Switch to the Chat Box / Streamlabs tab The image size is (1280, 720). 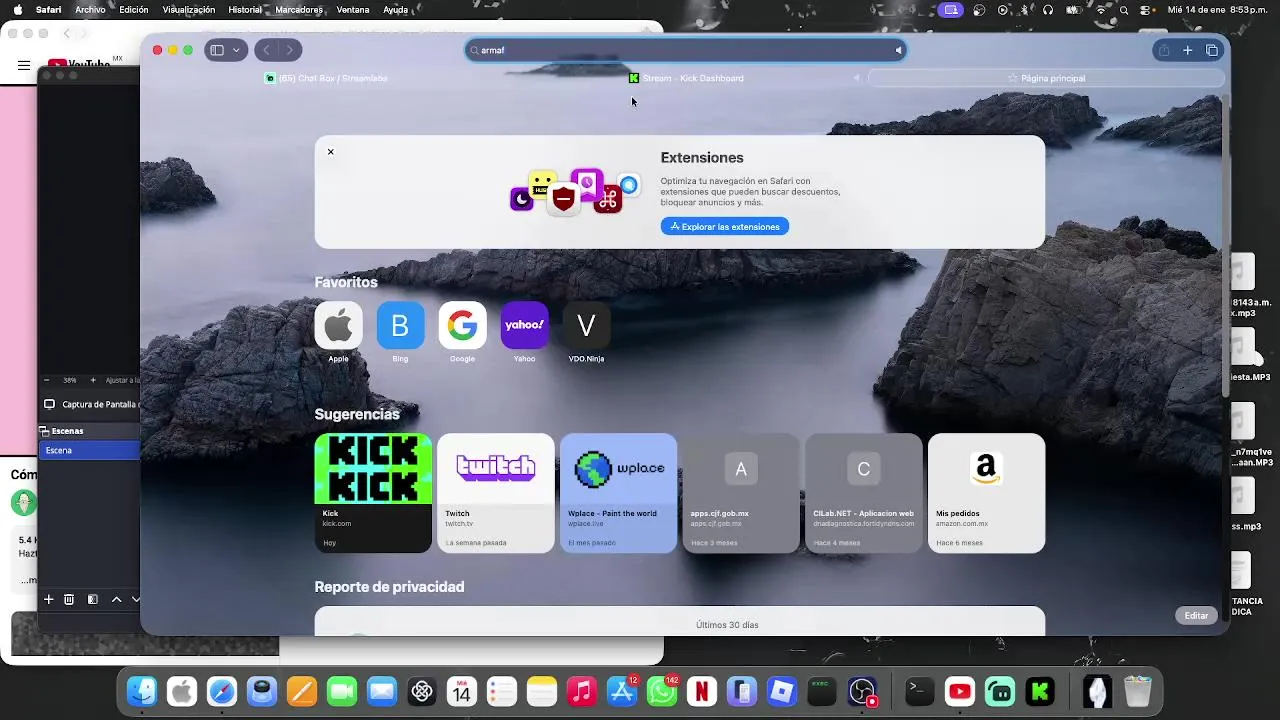point(327,78)
